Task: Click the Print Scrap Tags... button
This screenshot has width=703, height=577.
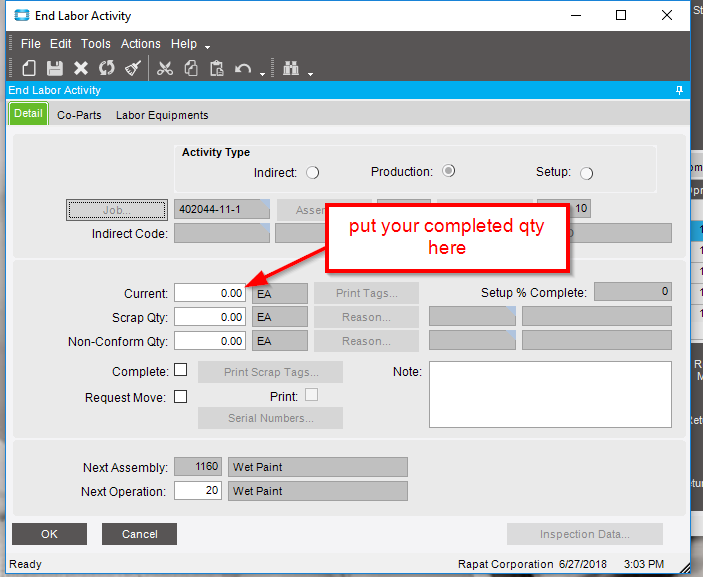Action: [270, 372]
